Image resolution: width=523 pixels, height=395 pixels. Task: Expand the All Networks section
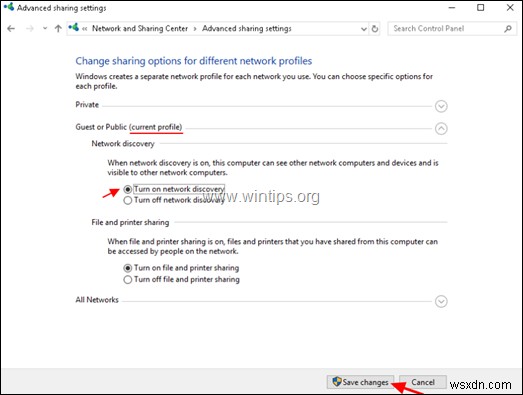pos(441,302)
